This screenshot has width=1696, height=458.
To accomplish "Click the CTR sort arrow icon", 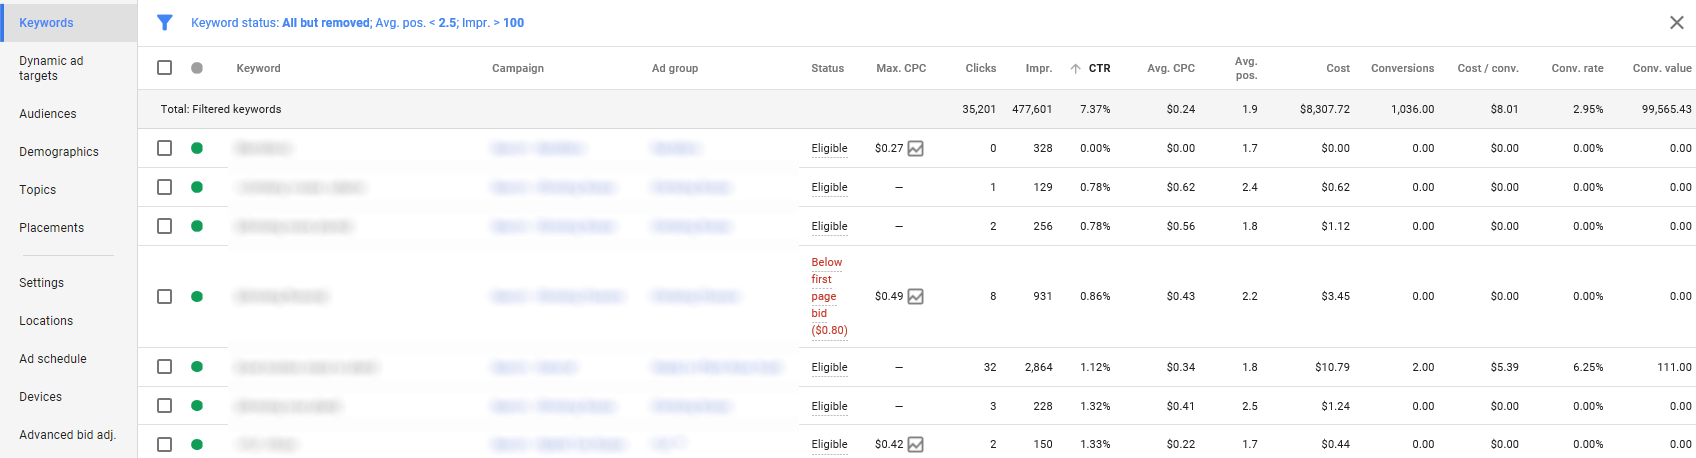I will 1075,69.
